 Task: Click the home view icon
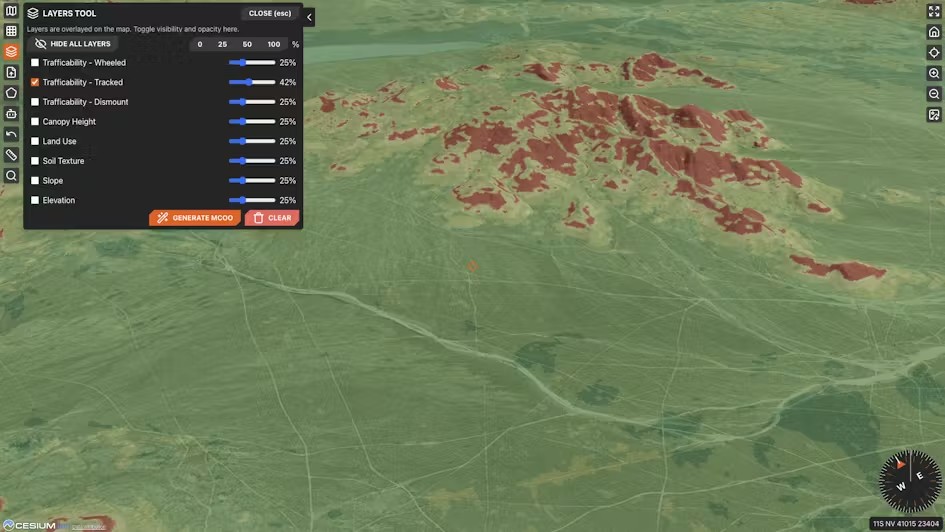pyautogui.click(x=934, y=32)
